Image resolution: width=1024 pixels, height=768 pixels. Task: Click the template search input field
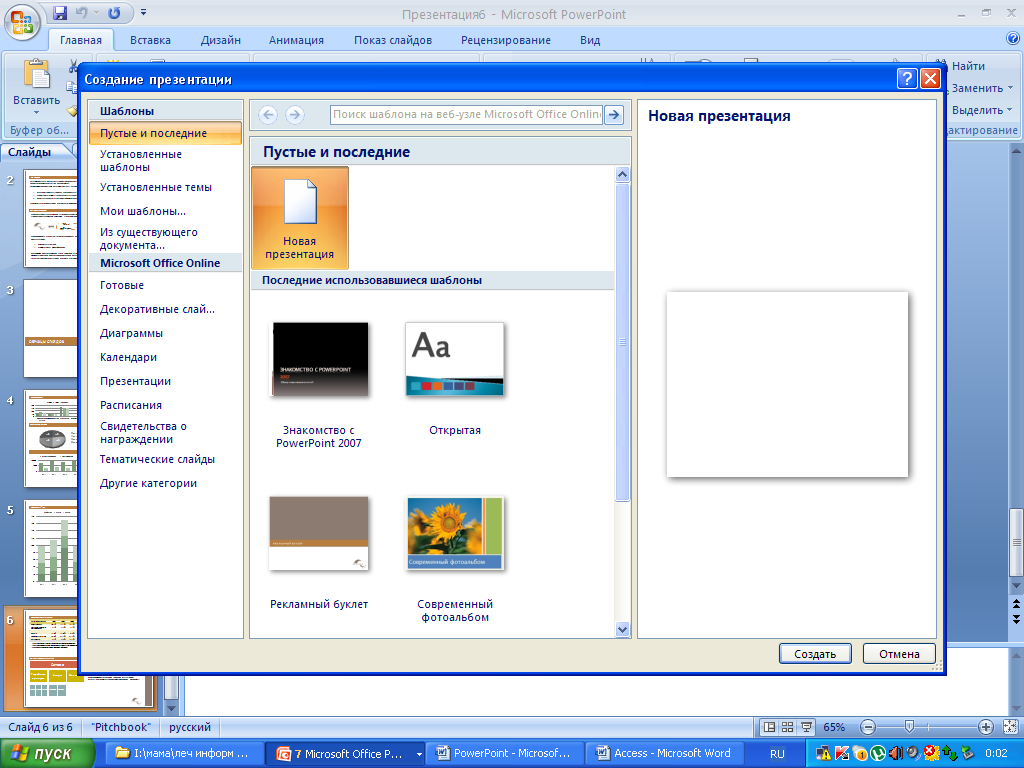[466, 114]
